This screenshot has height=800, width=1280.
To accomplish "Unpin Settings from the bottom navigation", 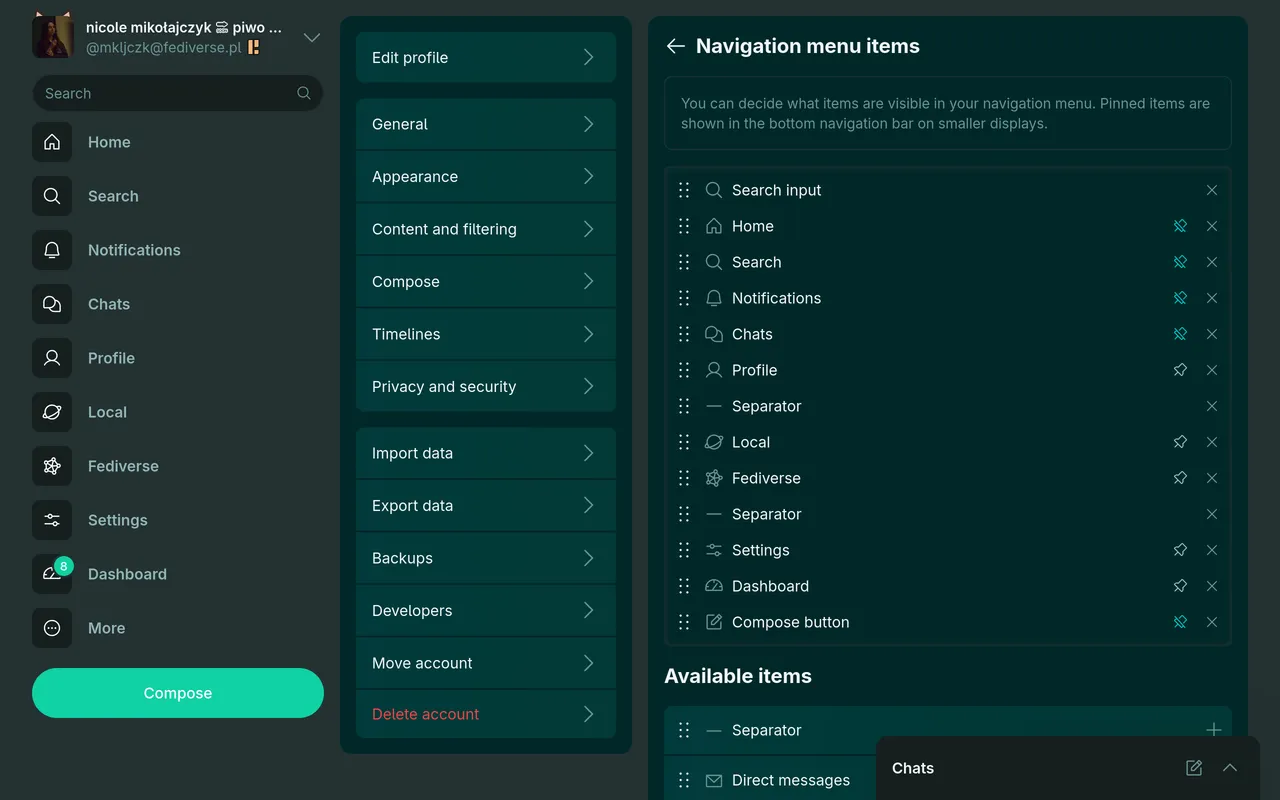I will [1180, 550].
